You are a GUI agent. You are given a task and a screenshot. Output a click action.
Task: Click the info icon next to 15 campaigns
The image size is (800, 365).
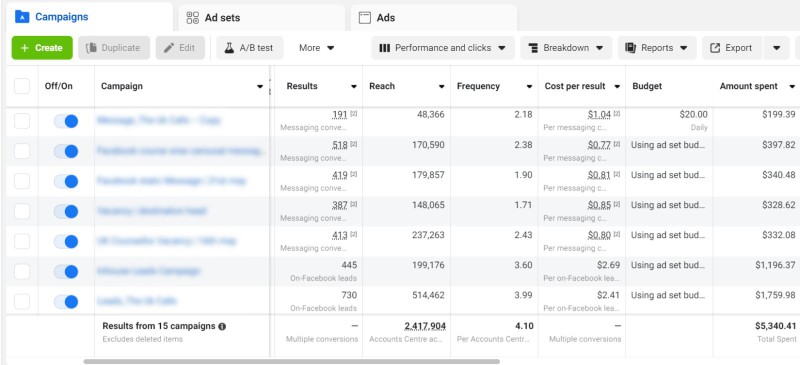click(x=222, y=326)
